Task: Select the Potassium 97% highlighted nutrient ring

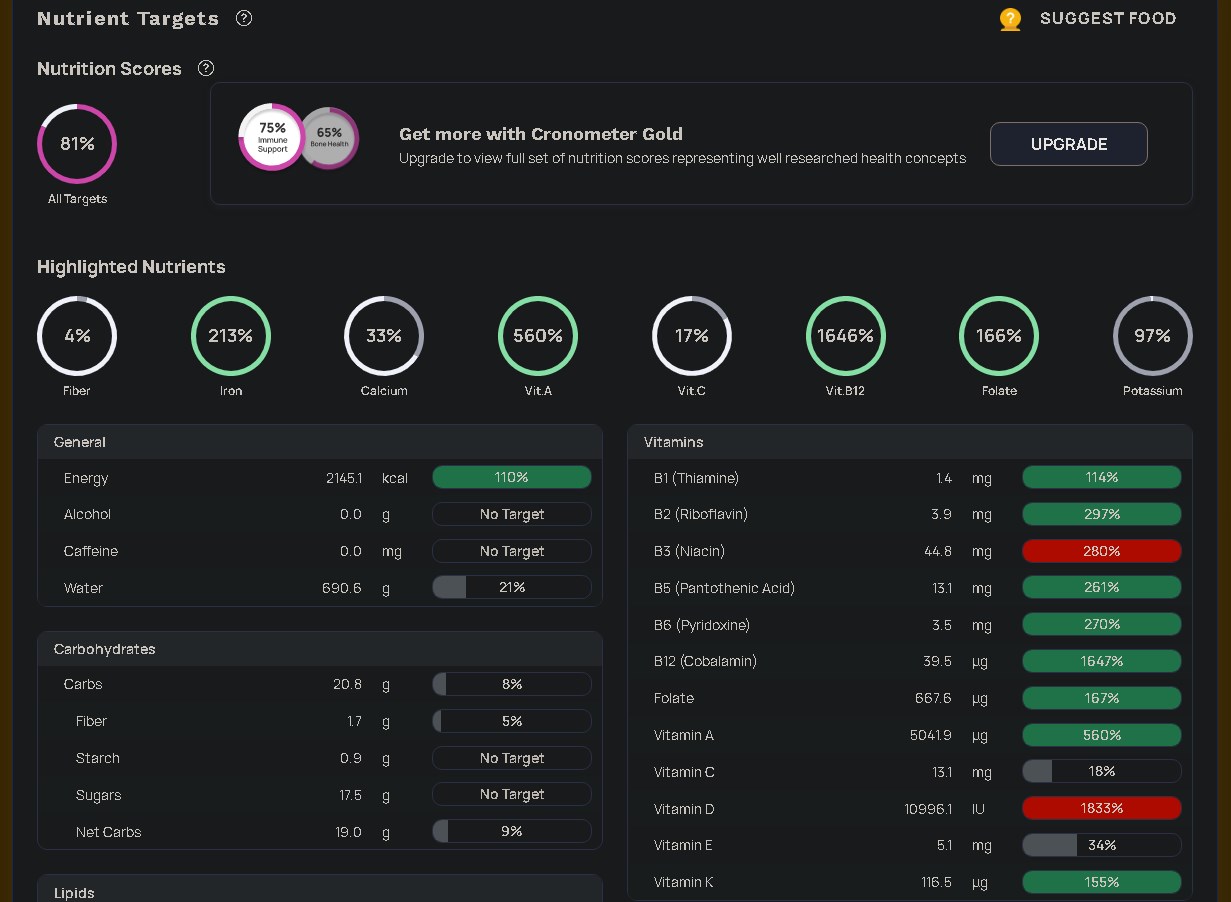Action: point(1153,336)
